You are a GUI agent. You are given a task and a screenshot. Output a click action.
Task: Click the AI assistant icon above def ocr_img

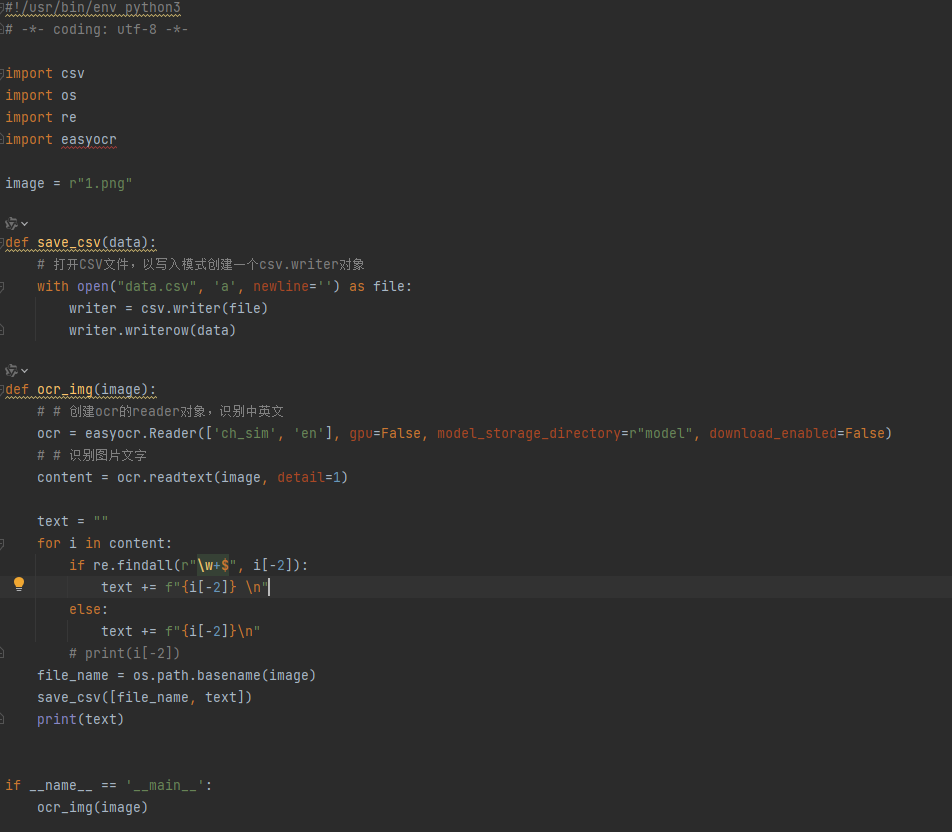point(11,370)
